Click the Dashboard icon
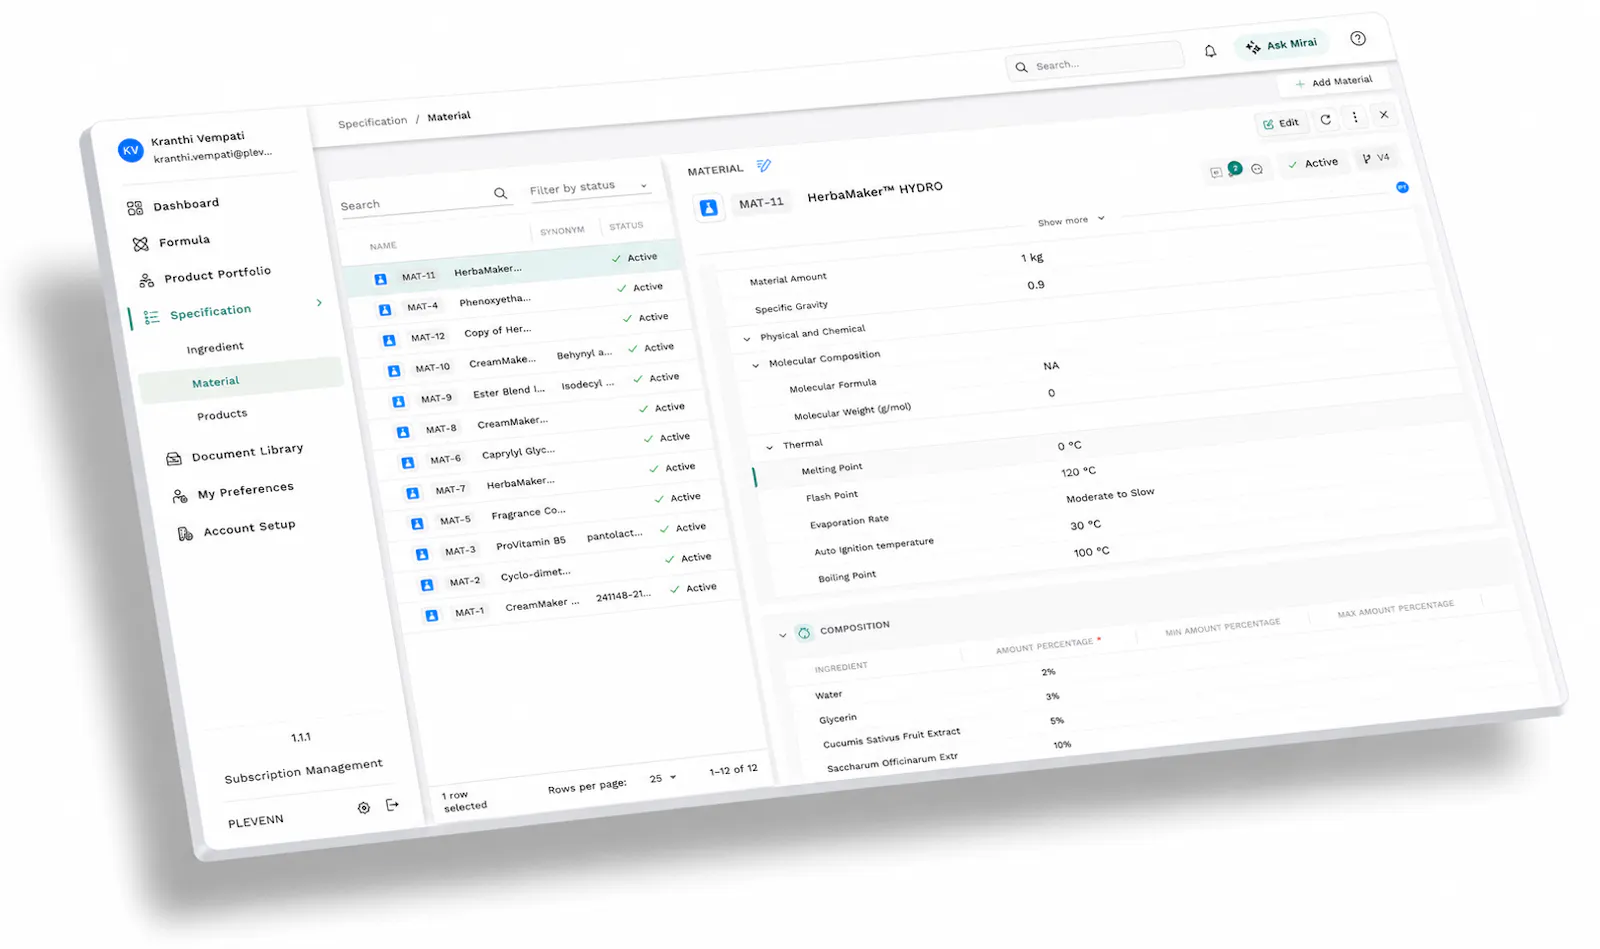Image resolution: width=1600 pixels, height=949 pixels. pyautogui.click(x=135, y=208)
